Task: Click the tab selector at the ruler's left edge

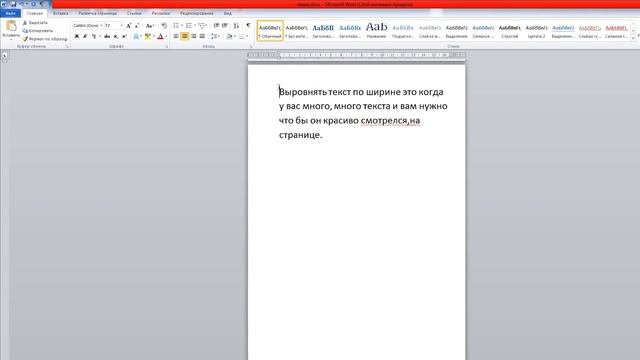Action: 4,56
